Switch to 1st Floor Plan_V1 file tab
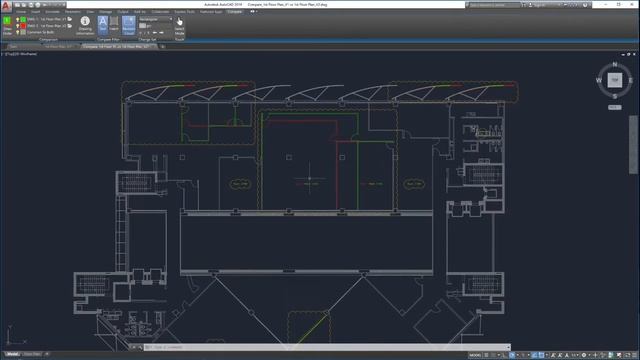 pyautogui.click(x=58, y=47)
